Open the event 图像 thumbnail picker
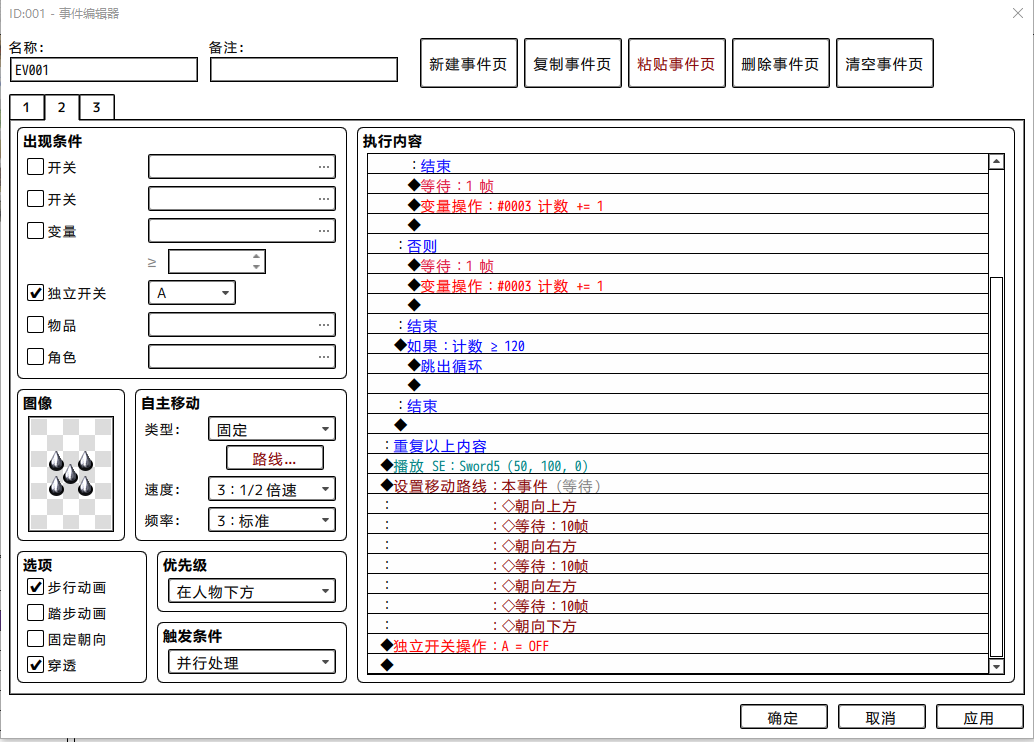This screenshot has height=742, width=1034. tap(71, 474)
